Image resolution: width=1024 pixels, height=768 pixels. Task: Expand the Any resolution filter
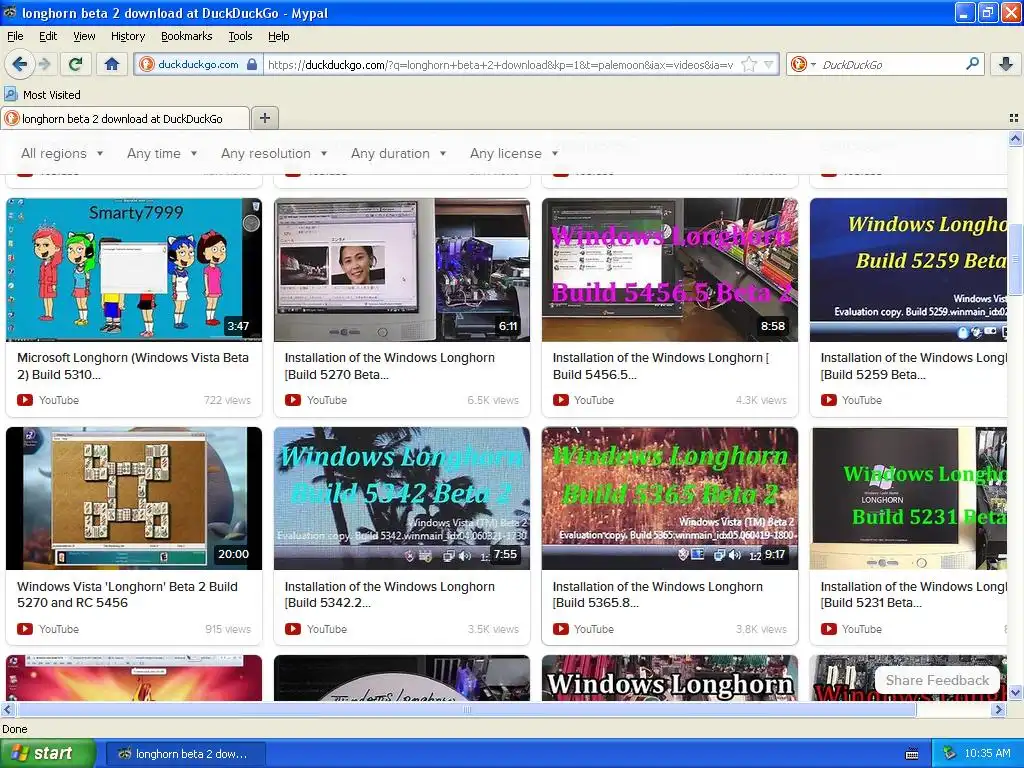coord(274,153)
